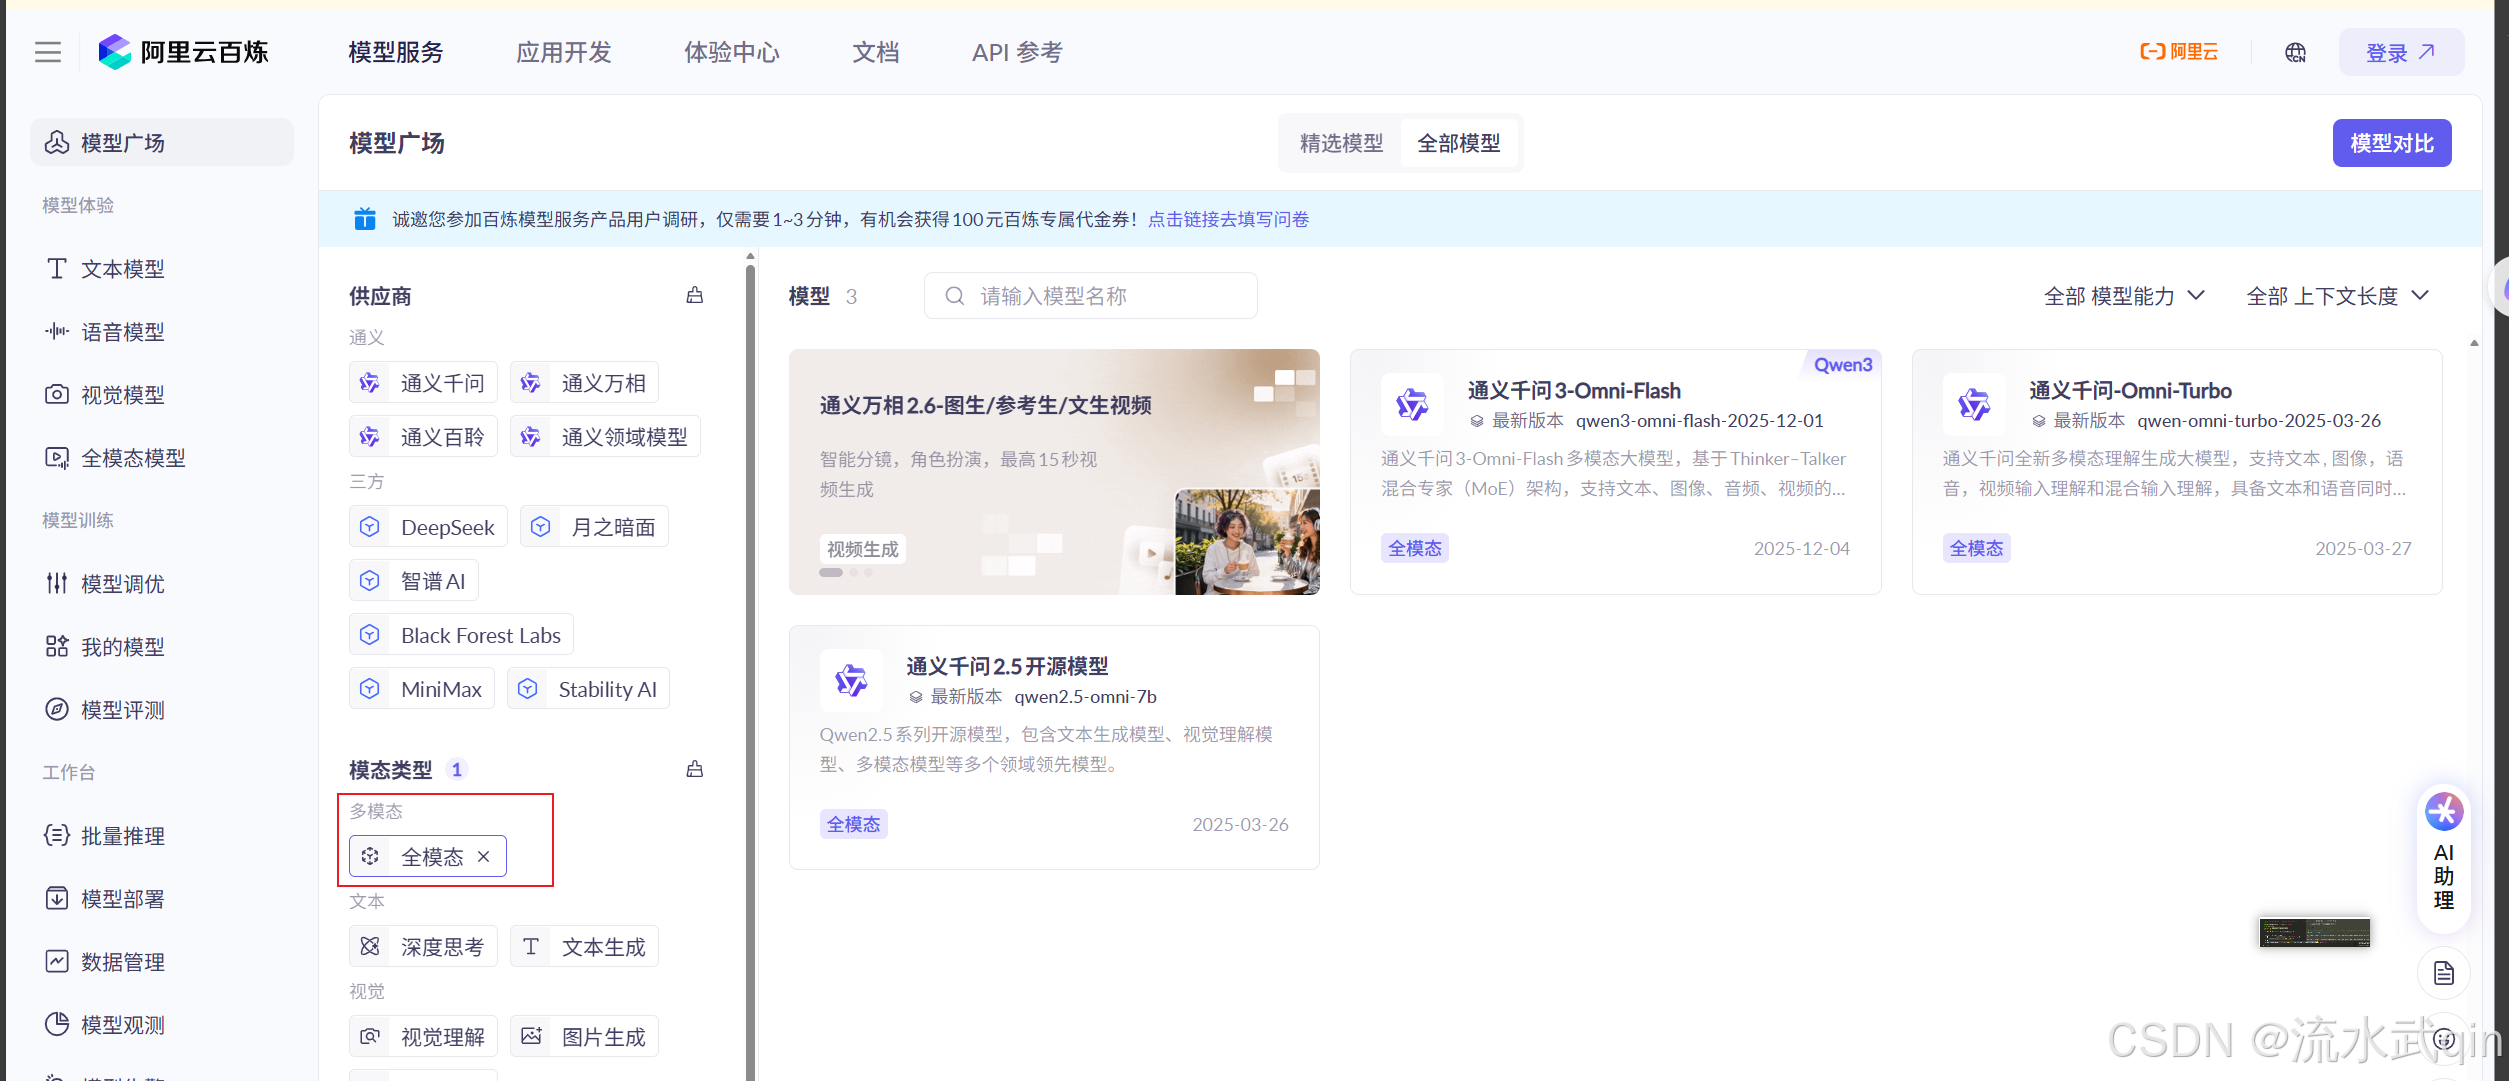Open 模型调优 in the sidebar
Viewport: 2509px width, 1081px height.
point(122,584)
